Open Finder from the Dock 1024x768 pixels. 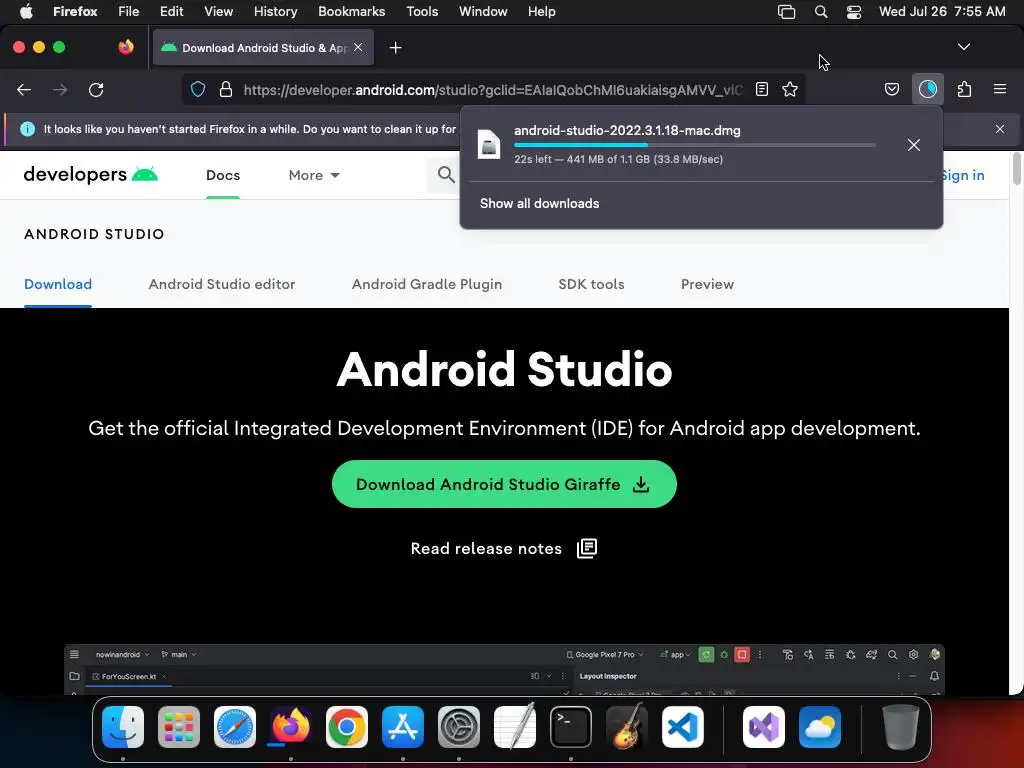123,727
